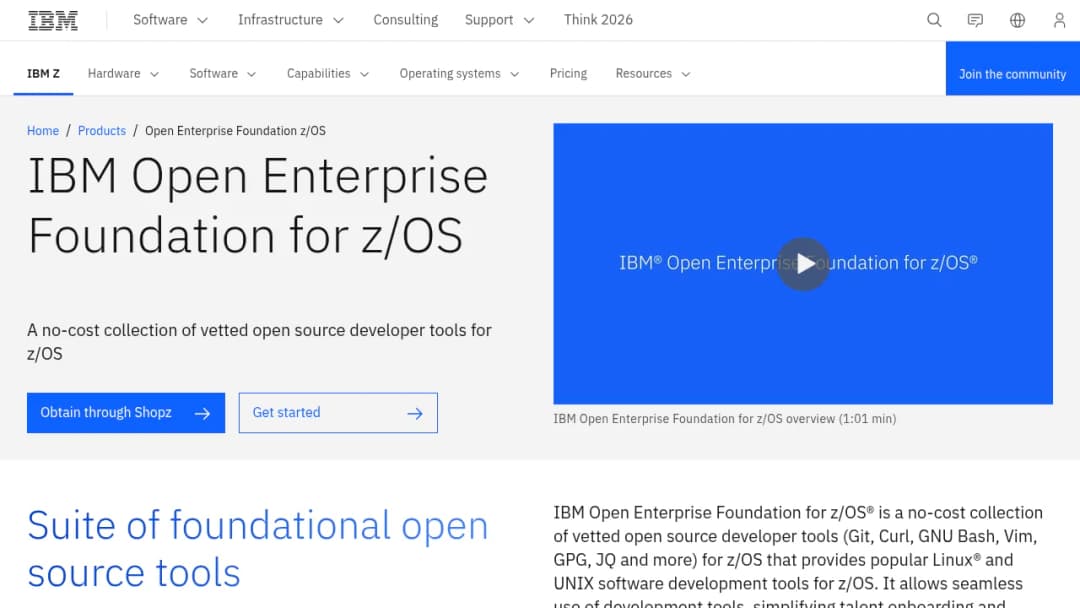Image resolution: width=1080 pixels, height=608 pixels.
Task: Expand the IBM Z Software dropdown
Action: tap(223, 74)
